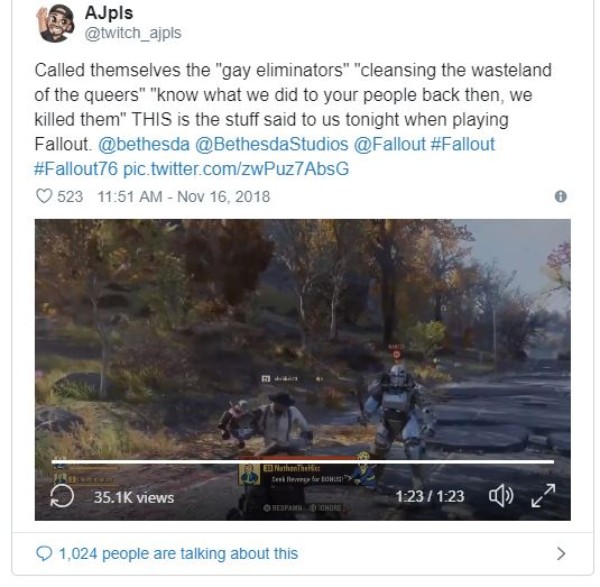Click the speech bubble reply icon
Image resolution: width=600 pixels, height=587 pixels.
point(44,553)
